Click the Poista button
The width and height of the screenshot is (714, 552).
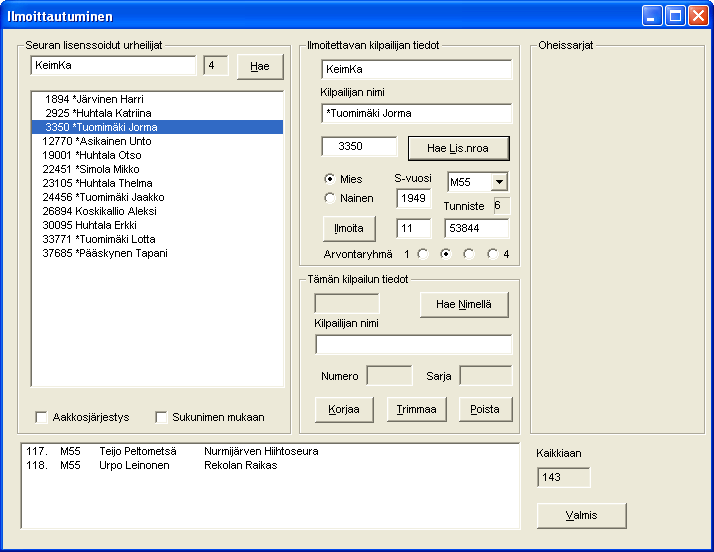coord(485,409)
